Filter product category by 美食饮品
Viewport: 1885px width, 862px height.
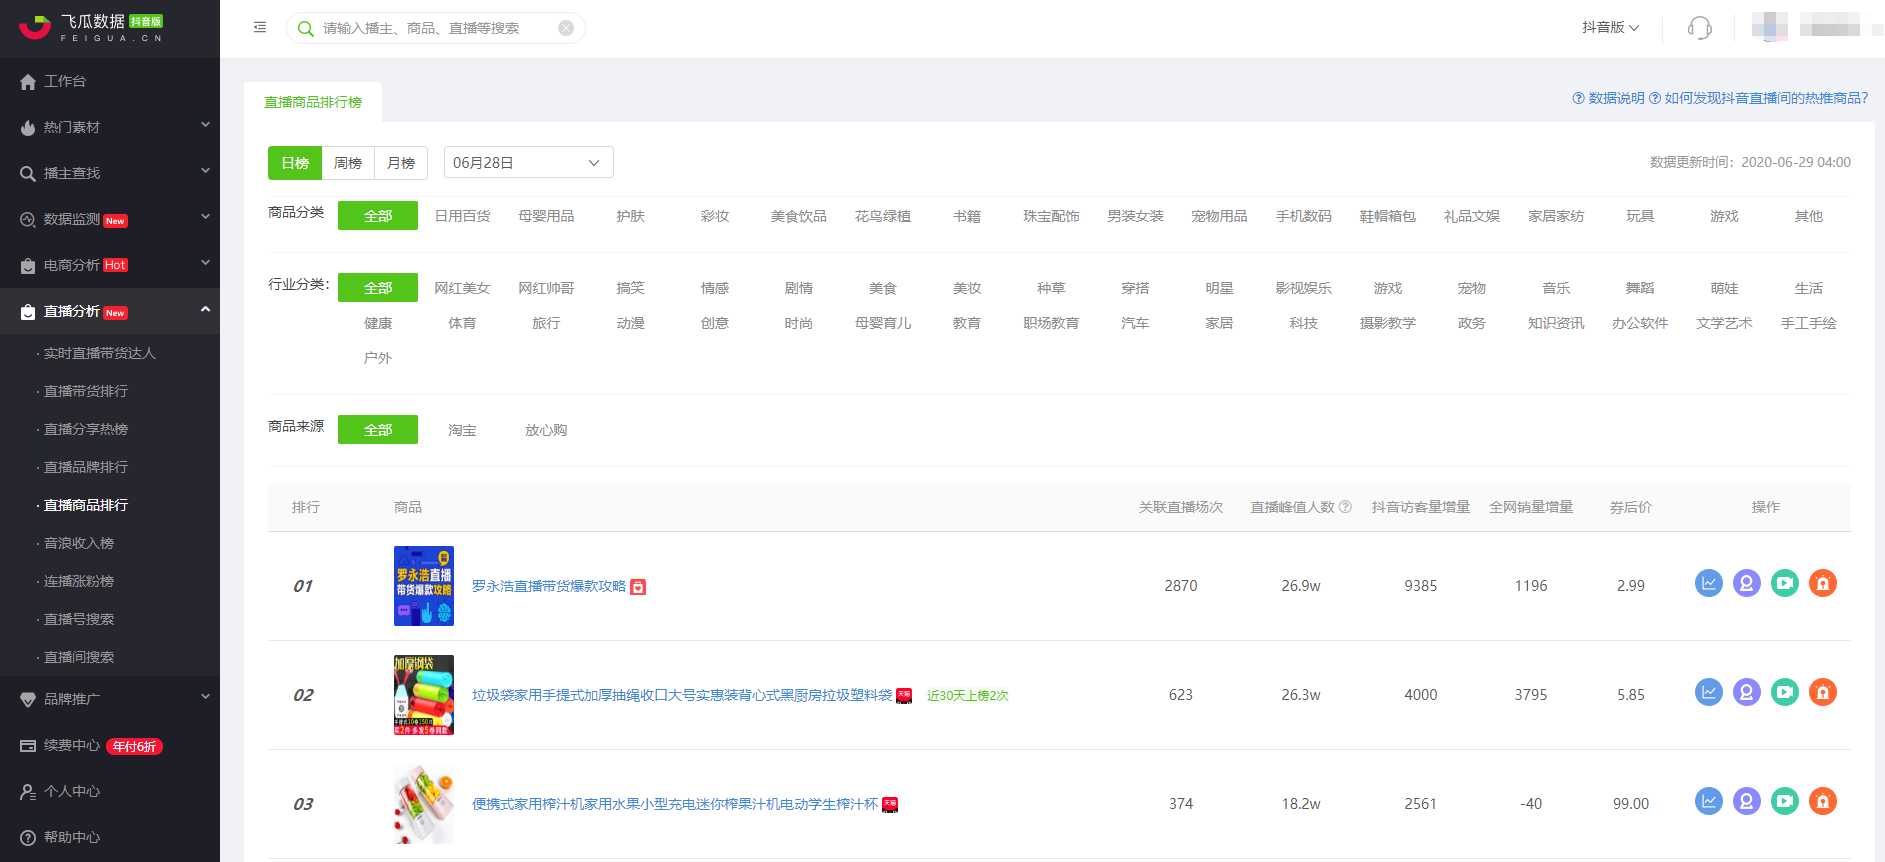798,216
